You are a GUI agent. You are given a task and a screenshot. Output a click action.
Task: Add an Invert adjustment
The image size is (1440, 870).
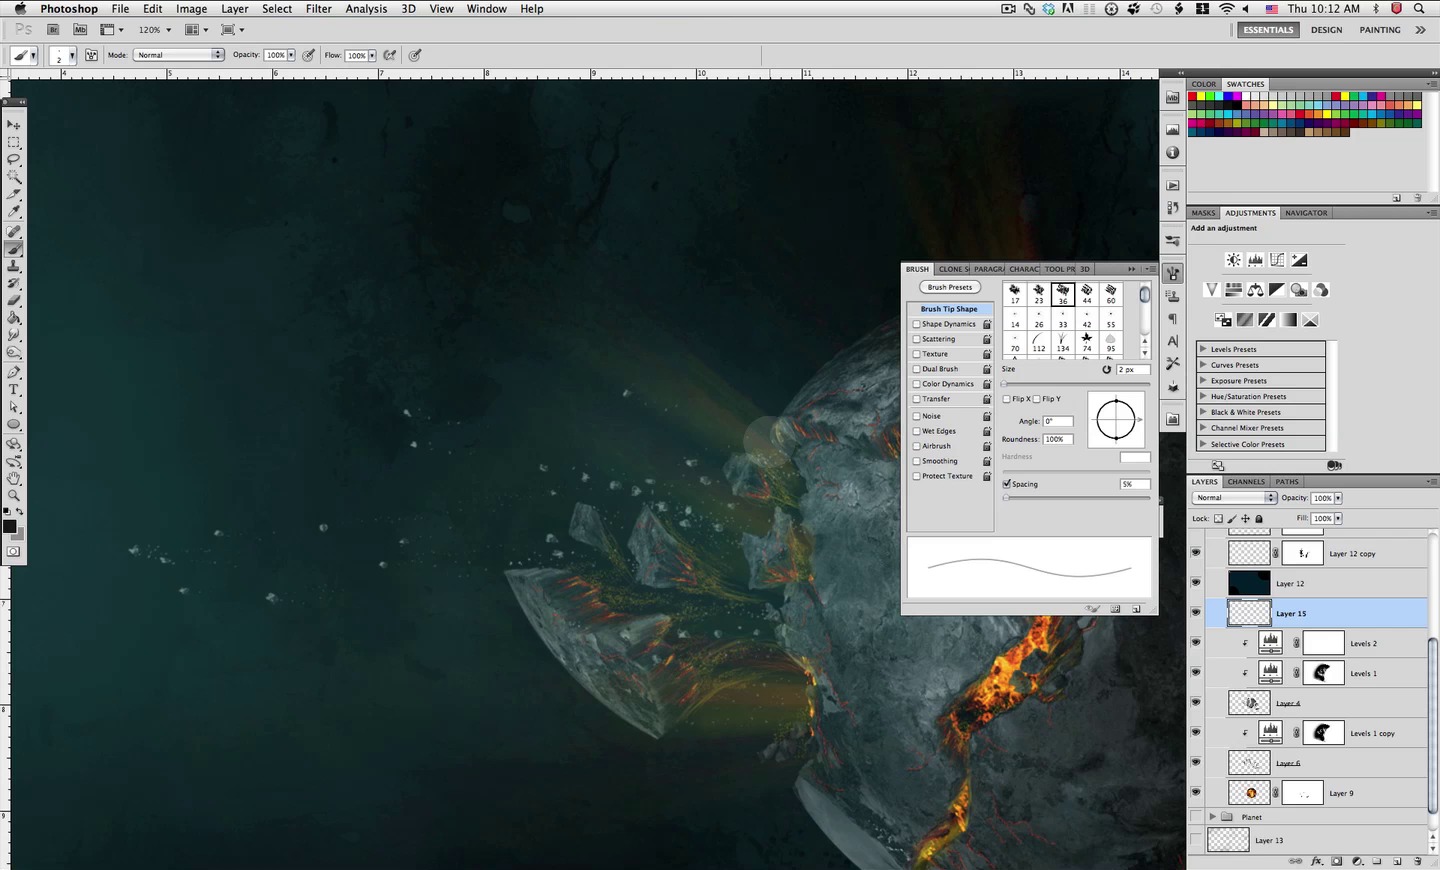click(x=1223, y=320)
